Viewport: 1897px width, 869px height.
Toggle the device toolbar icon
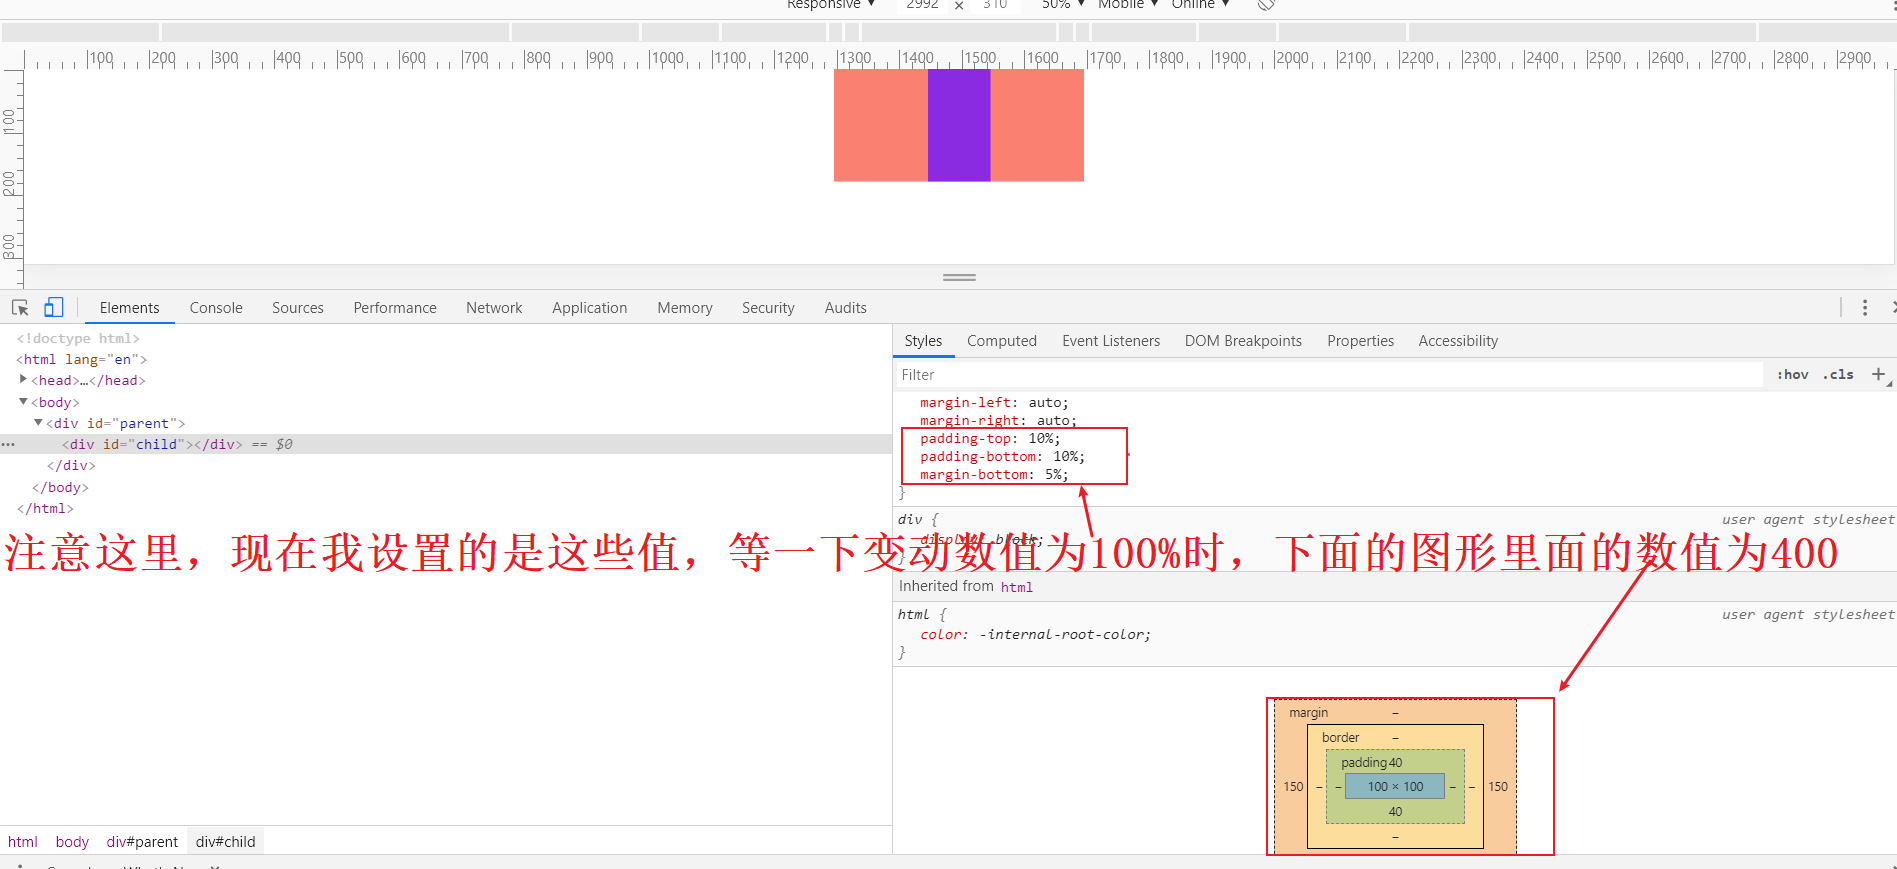click(x=54, y=308)
